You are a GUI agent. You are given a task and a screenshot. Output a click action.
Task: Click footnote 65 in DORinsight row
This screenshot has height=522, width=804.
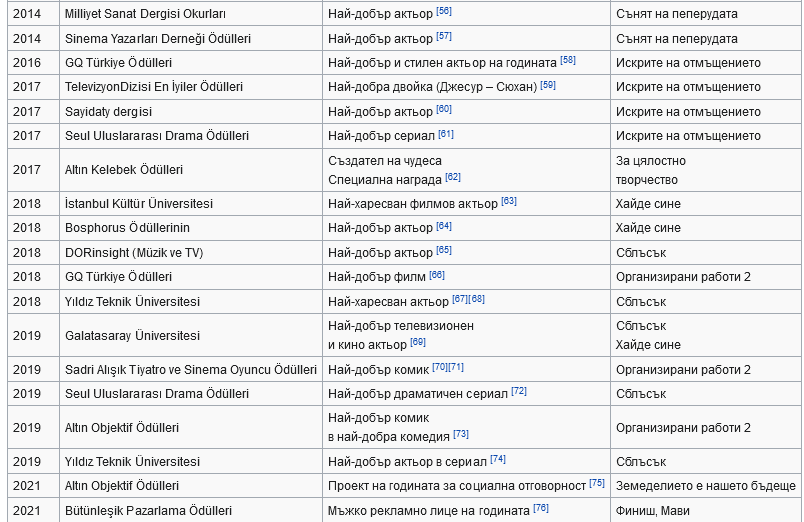[x=444, y=250]
